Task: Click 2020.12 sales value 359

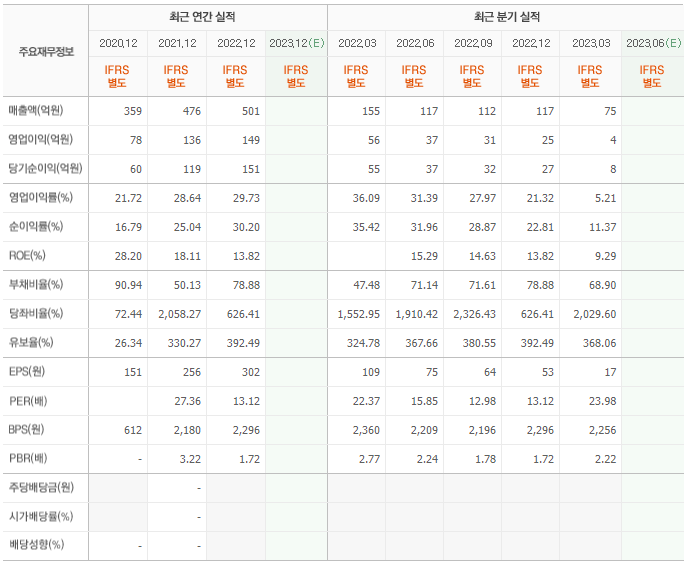Action: click(x=133, y=111)
